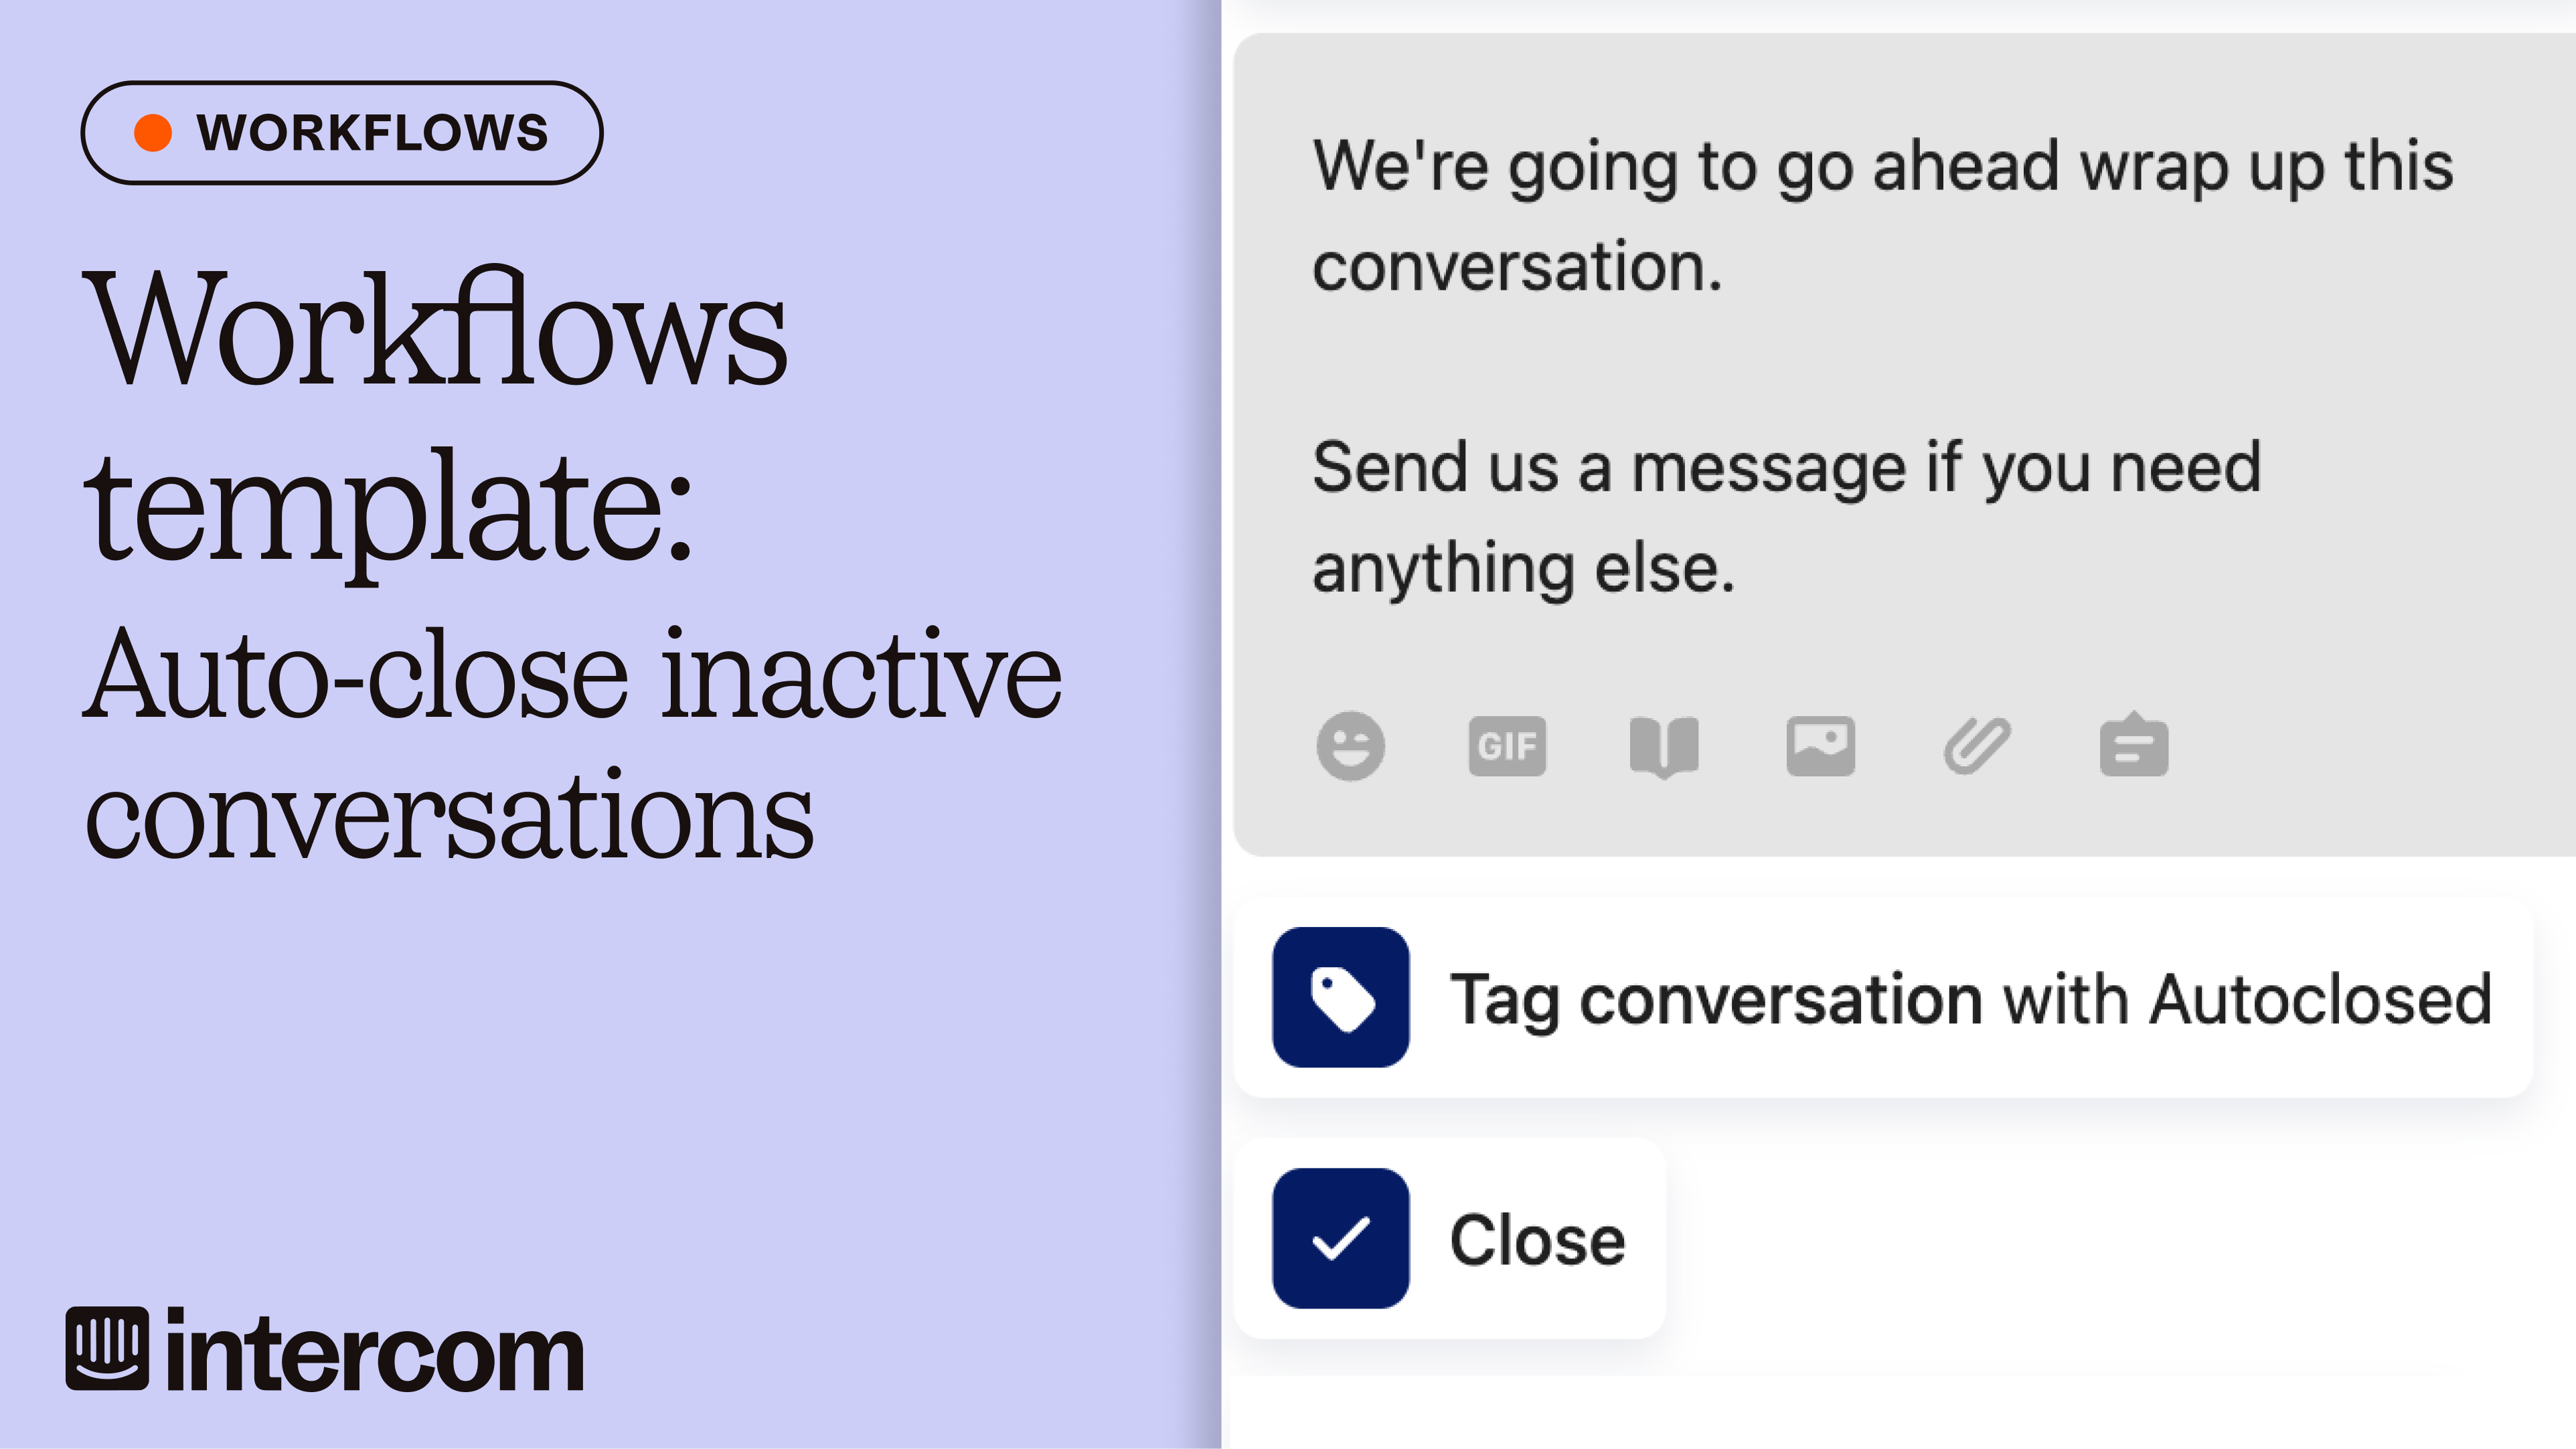Select the WORKFLOWS pill badge
Image resolution: width=2576 pixels, height=1449 pixels.
pyautogui.click(x=342, y=133)
